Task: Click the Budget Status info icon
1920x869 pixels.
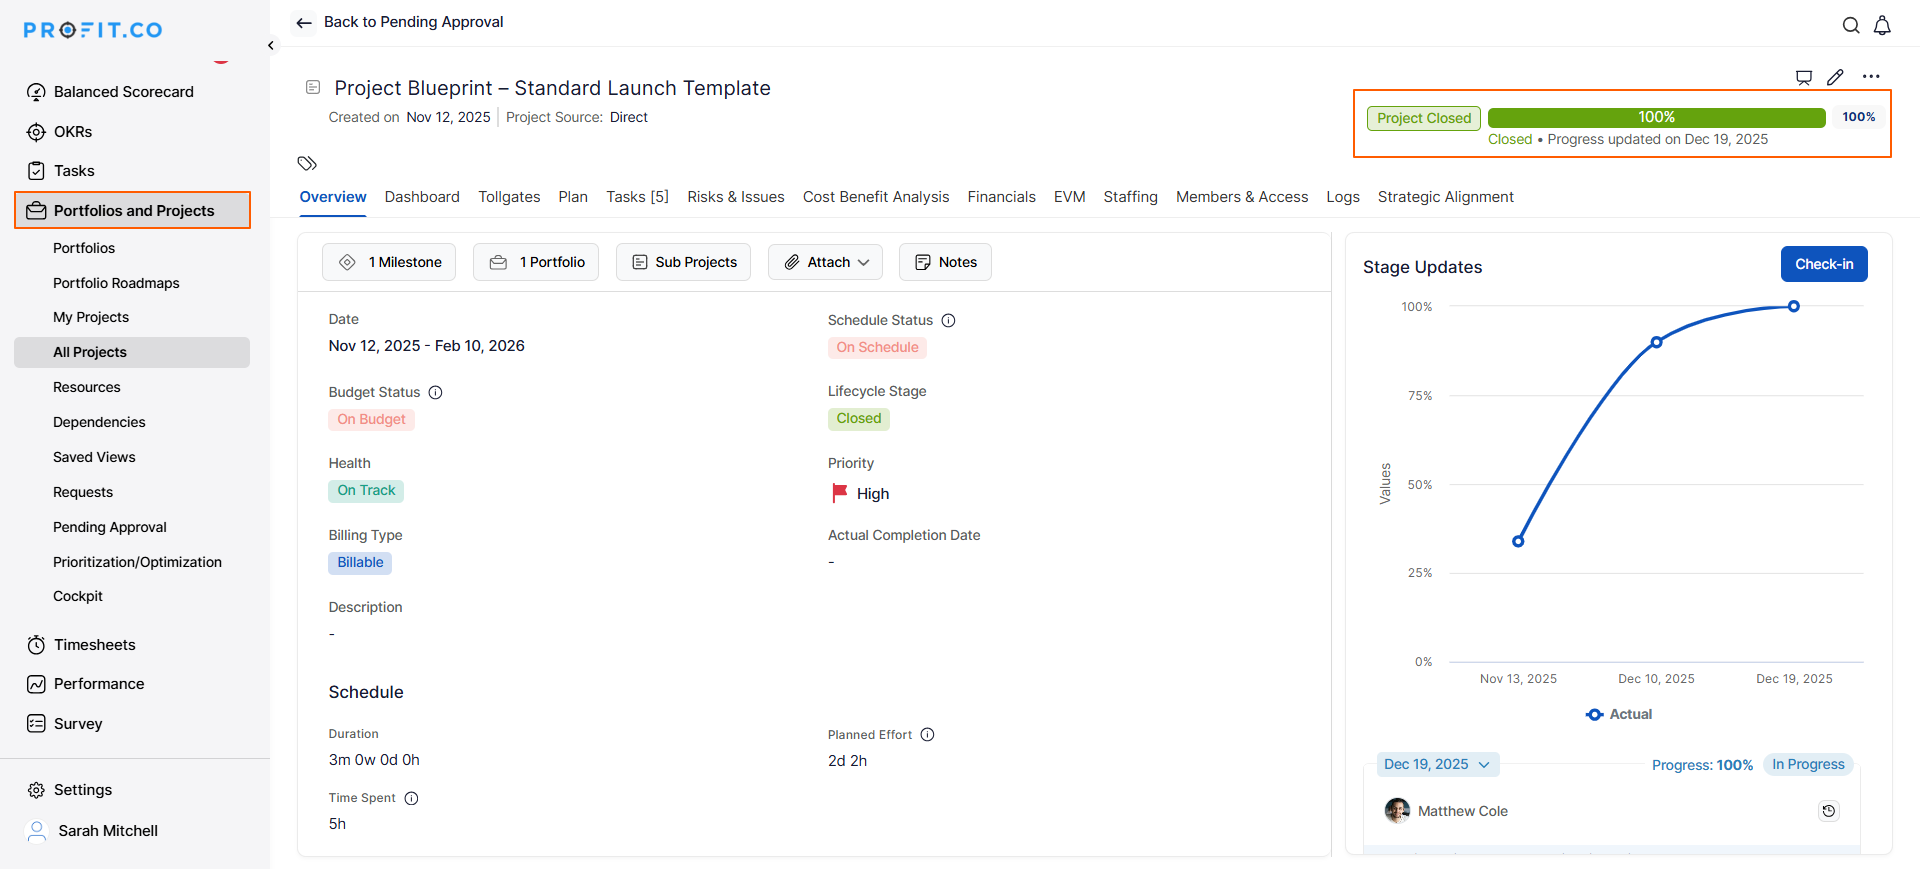Action: (436, 393)
